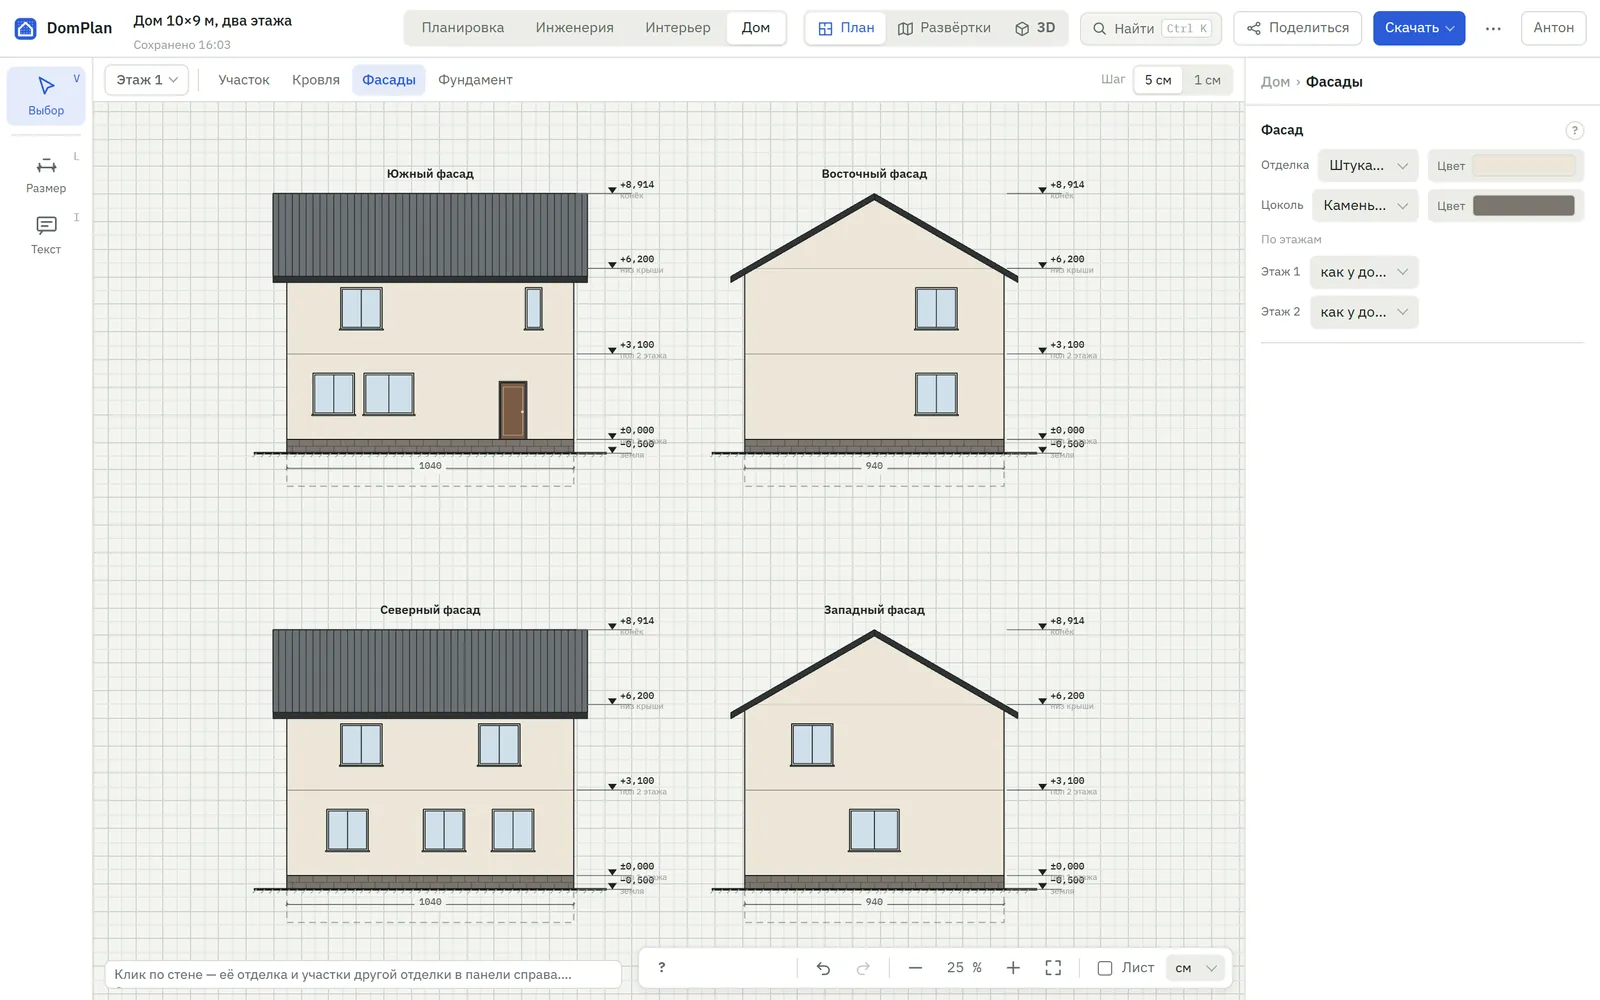
Task: Click the Восточный фасад title label
Action: pyautogui.click(x=874, y=174)
